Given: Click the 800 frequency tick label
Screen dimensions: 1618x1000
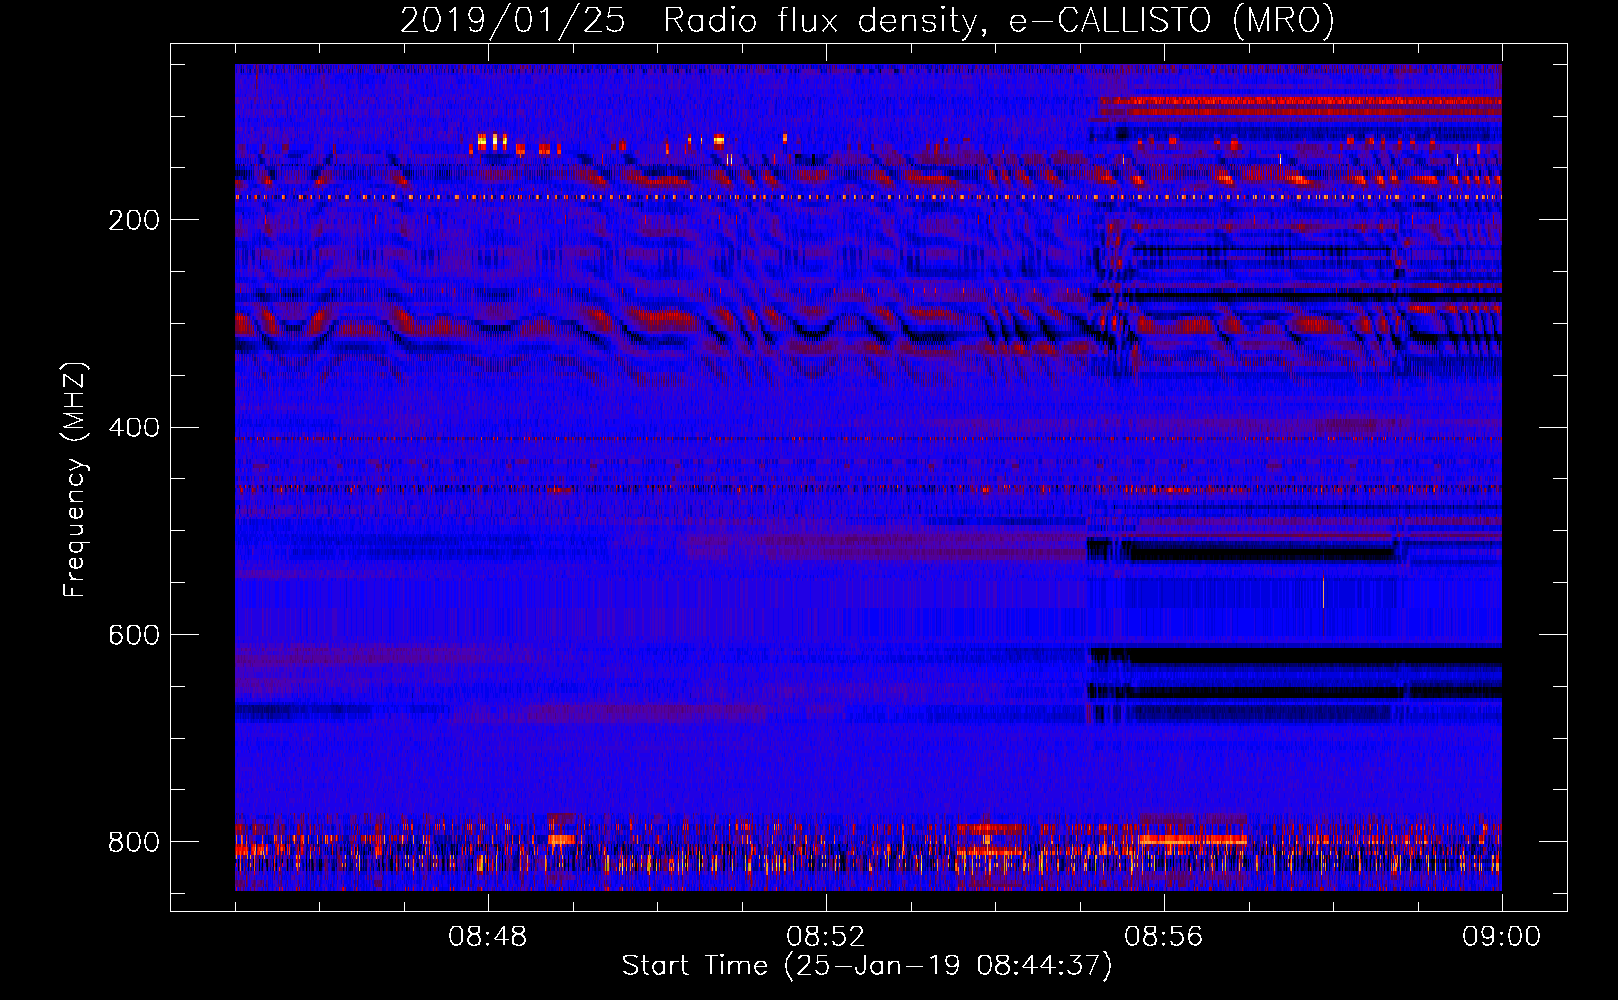Looking at the screenshot, I should coord(134,842).
